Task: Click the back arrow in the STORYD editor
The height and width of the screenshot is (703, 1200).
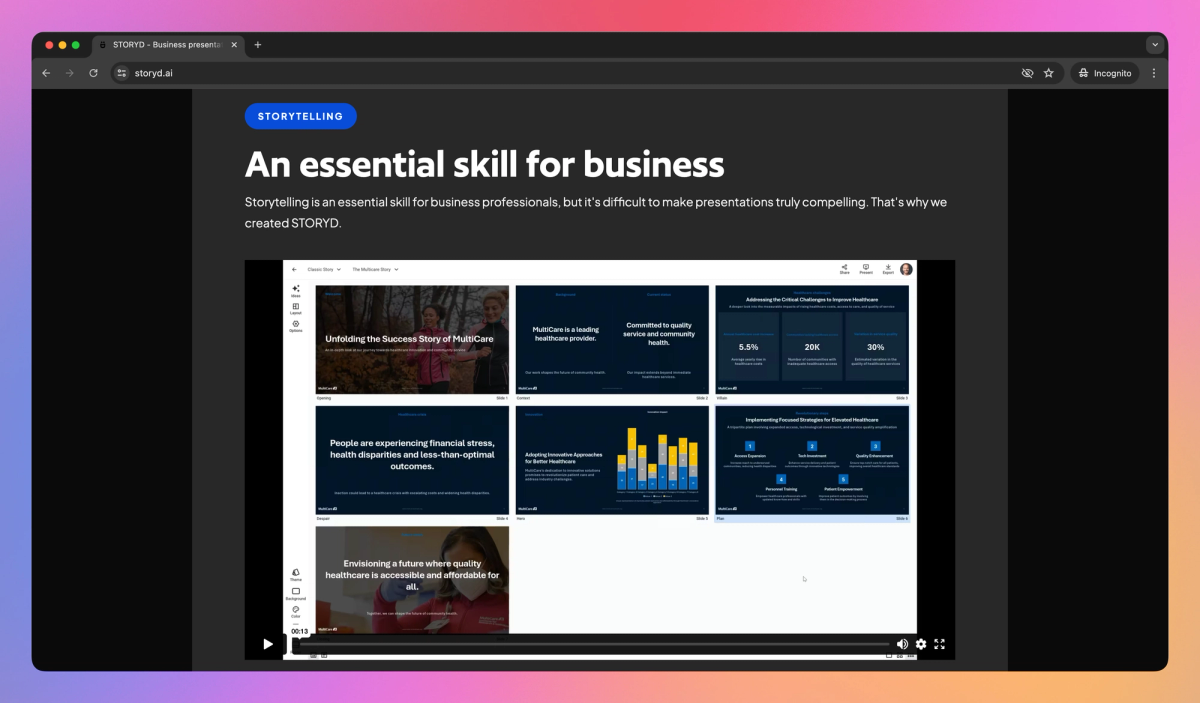Action: coord(295,269)
